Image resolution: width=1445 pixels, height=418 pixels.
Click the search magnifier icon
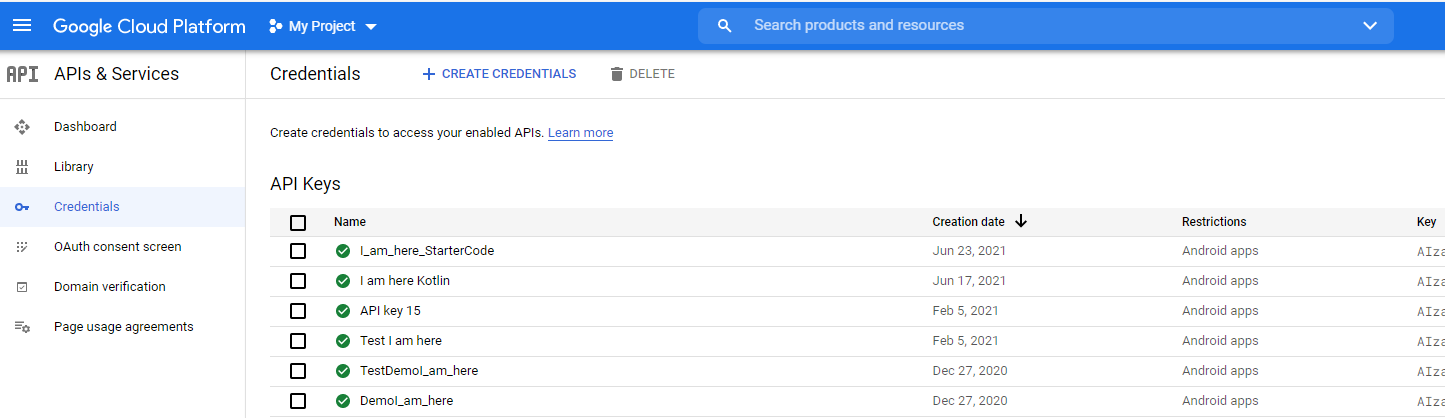coord(725,26)
